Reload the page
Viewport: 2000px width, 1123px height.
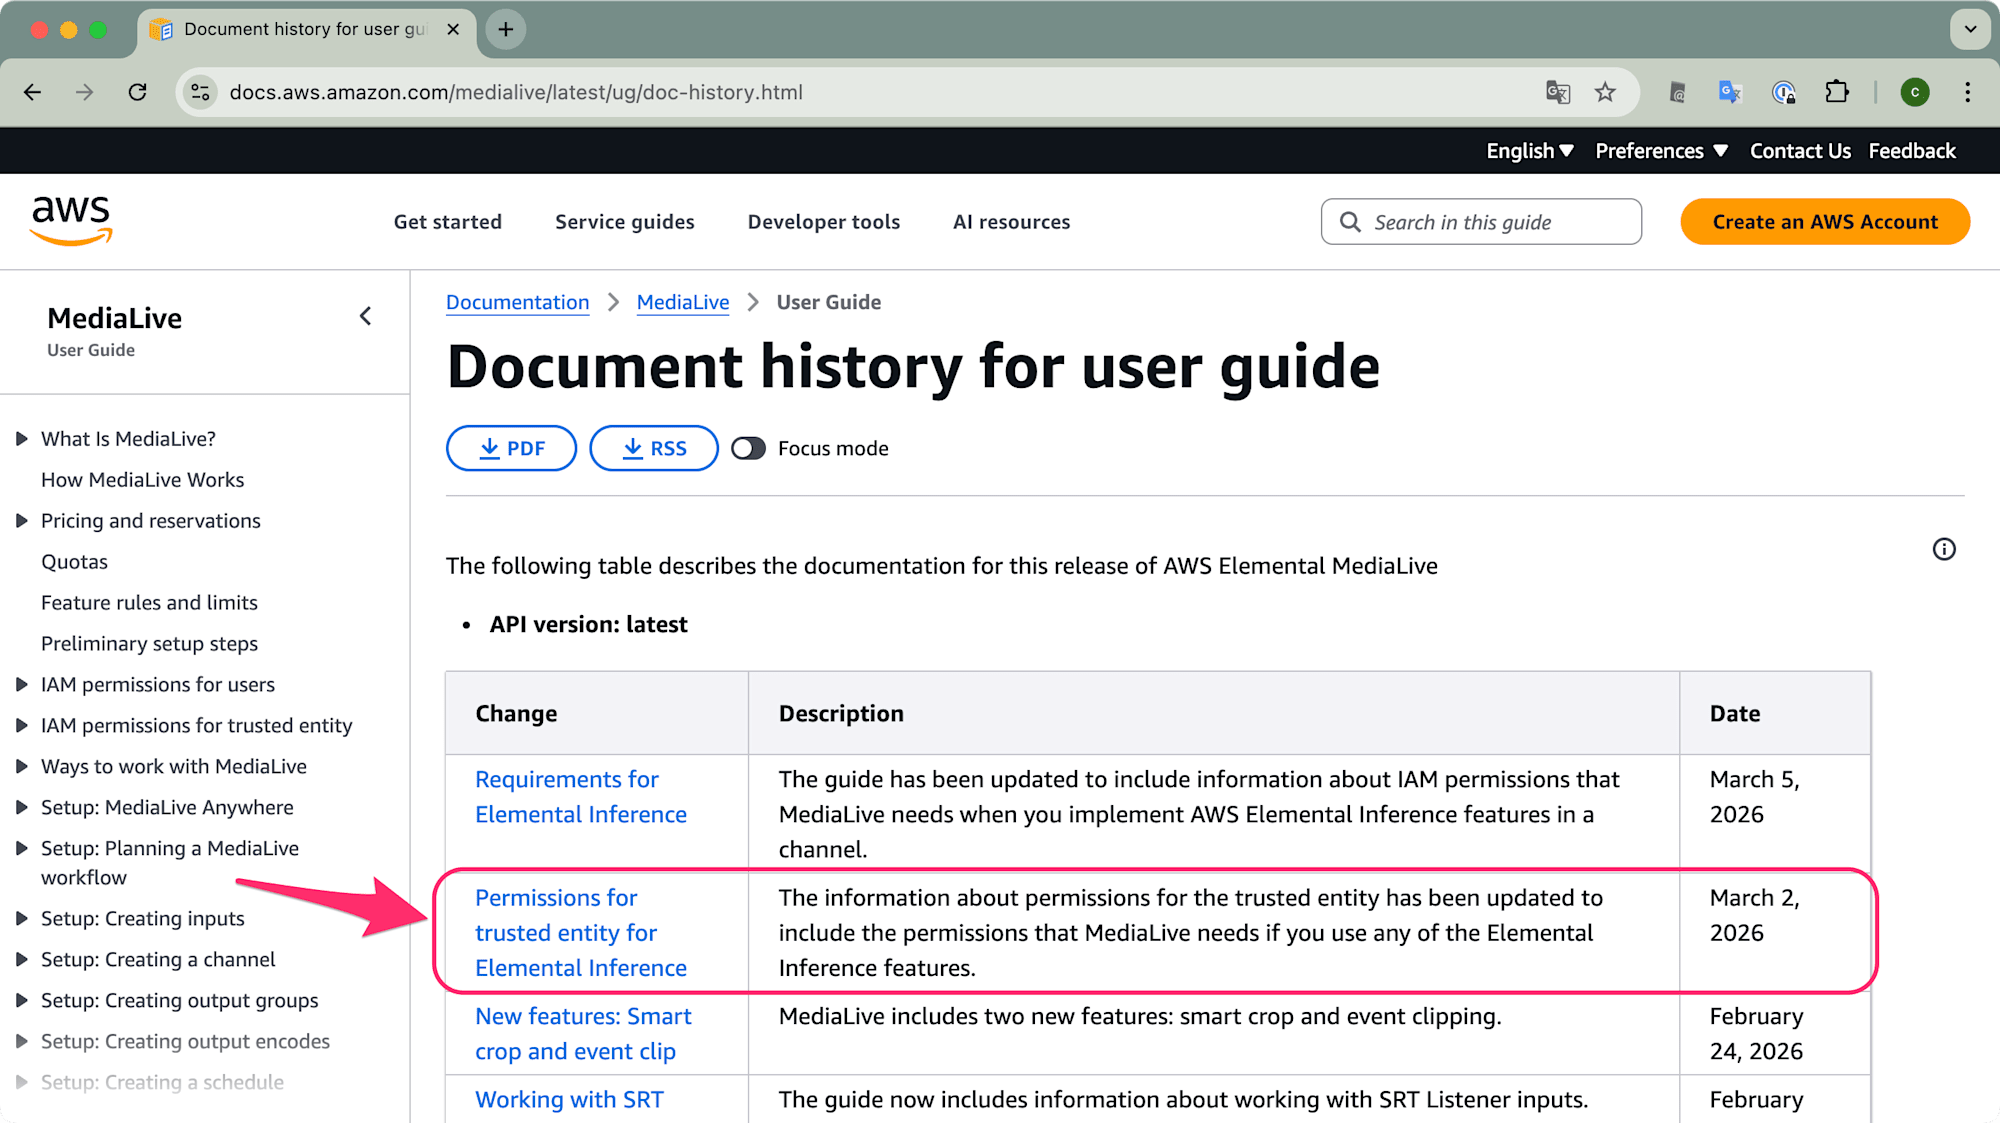(x=138, y=92)
